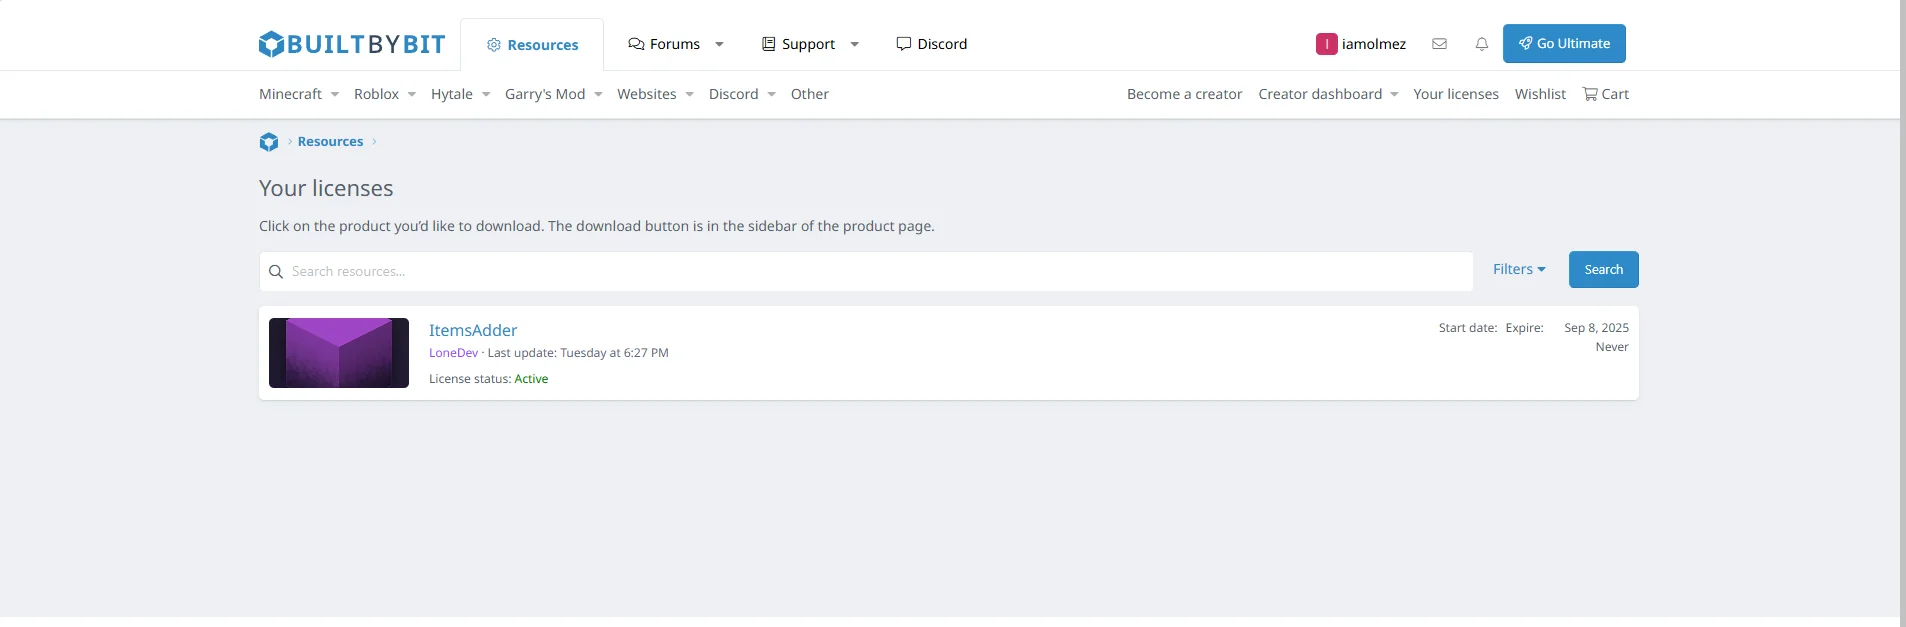Click the BuiltByBit logo
Image resolution: width=1906 pixels, height=627 pixels.
(x=351, y=44)
